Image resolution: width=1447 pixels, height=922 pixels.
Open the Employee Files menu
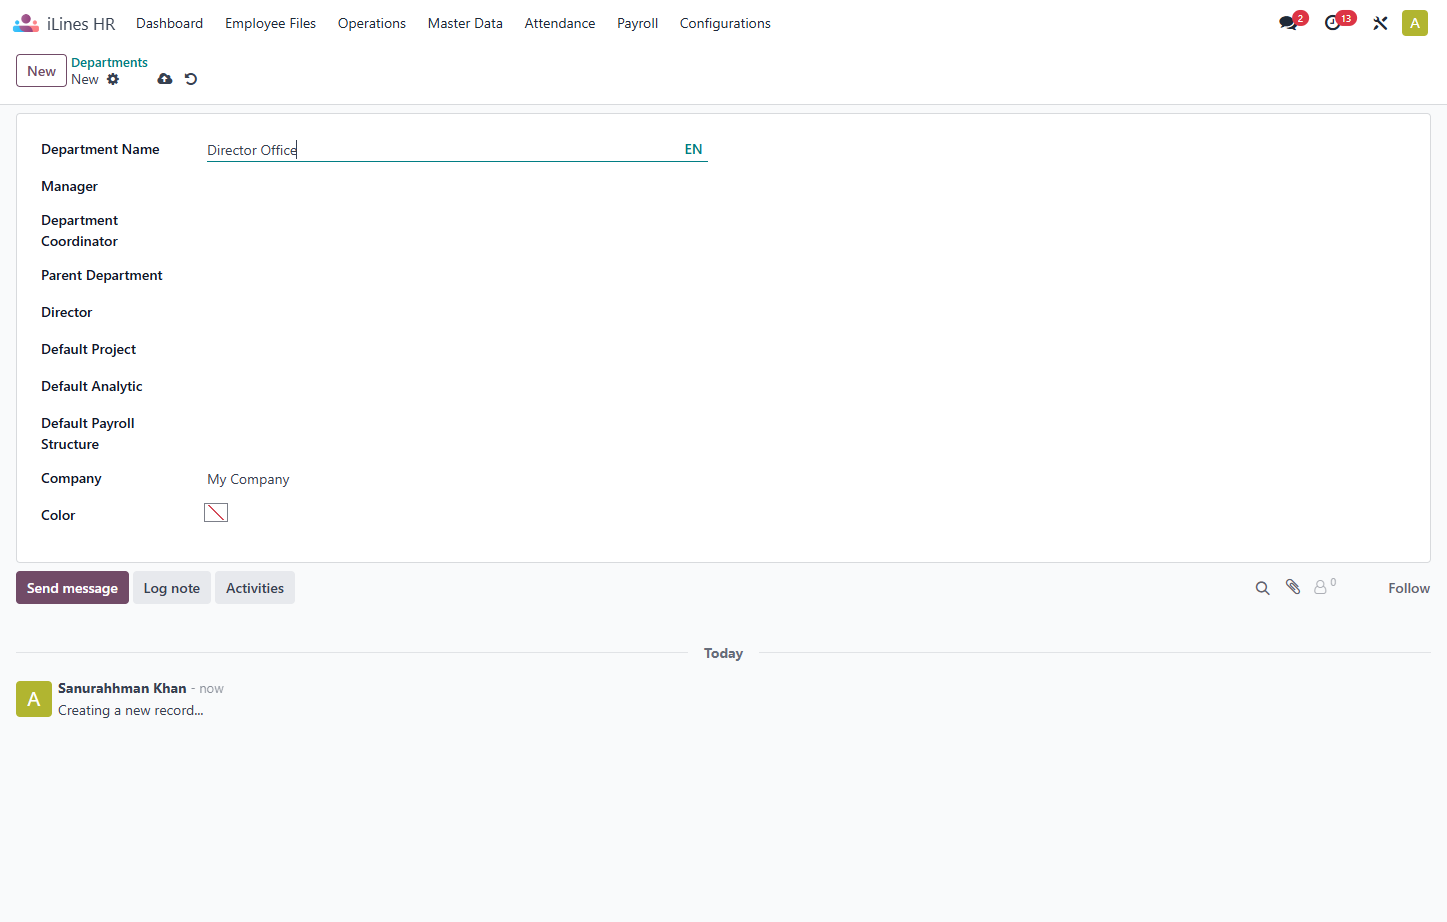click(x=270, y=23)
